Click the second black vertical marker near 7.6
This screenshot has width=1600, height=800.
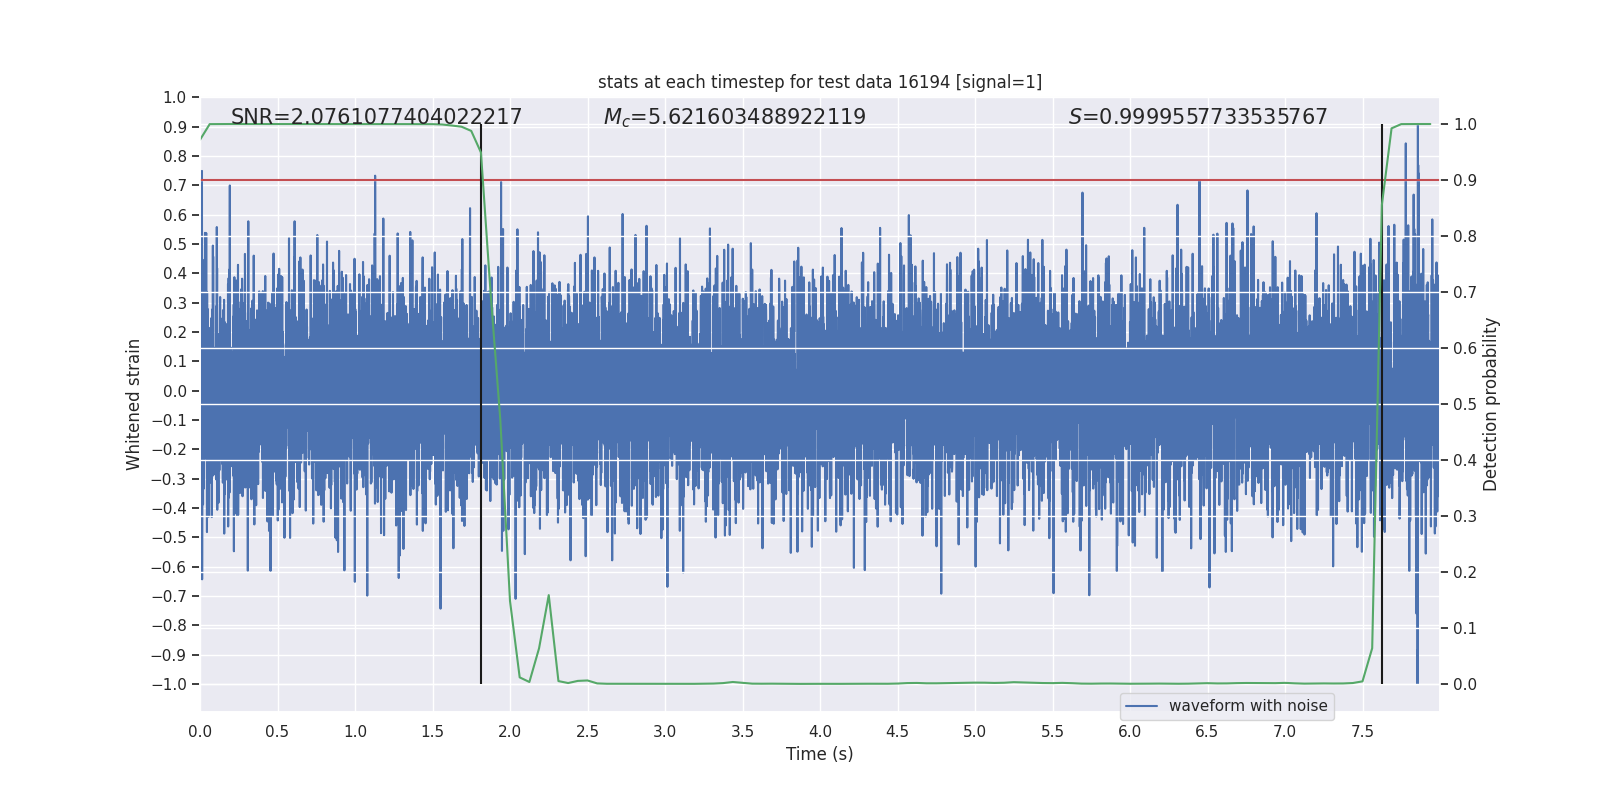point(1382,404)
